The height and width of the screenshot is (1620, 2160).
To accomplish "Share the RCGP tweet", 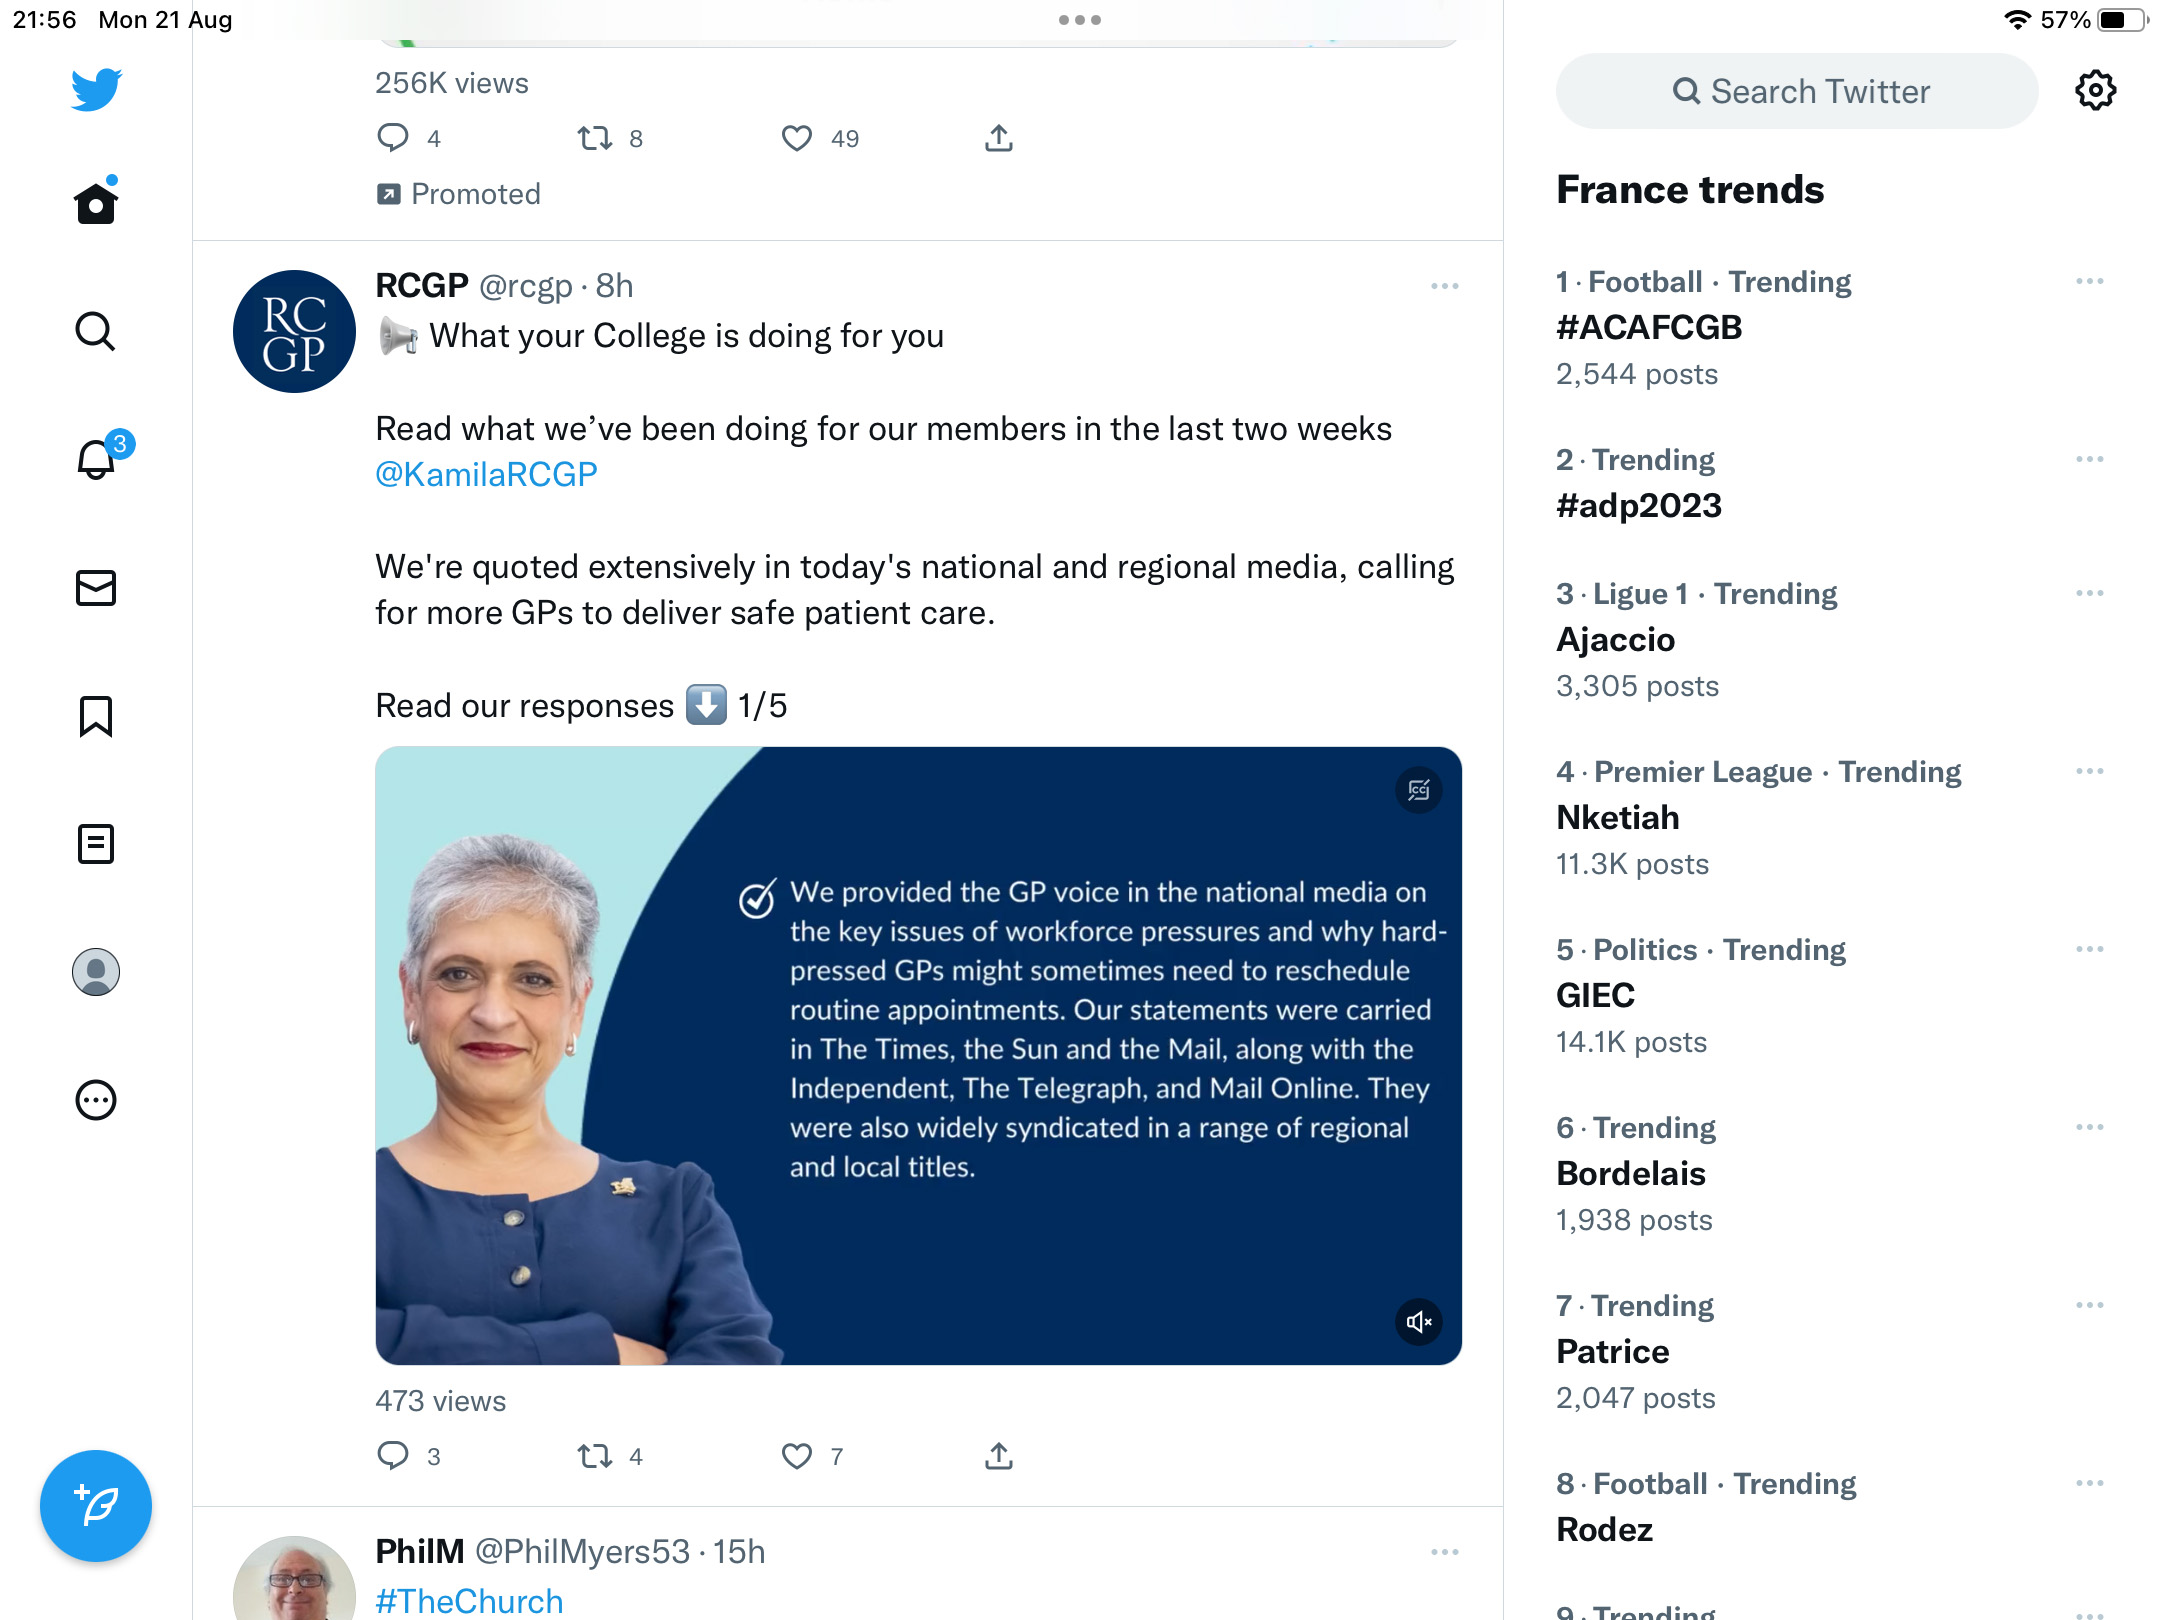I will pyautogui.click(x=999, y=1456).
